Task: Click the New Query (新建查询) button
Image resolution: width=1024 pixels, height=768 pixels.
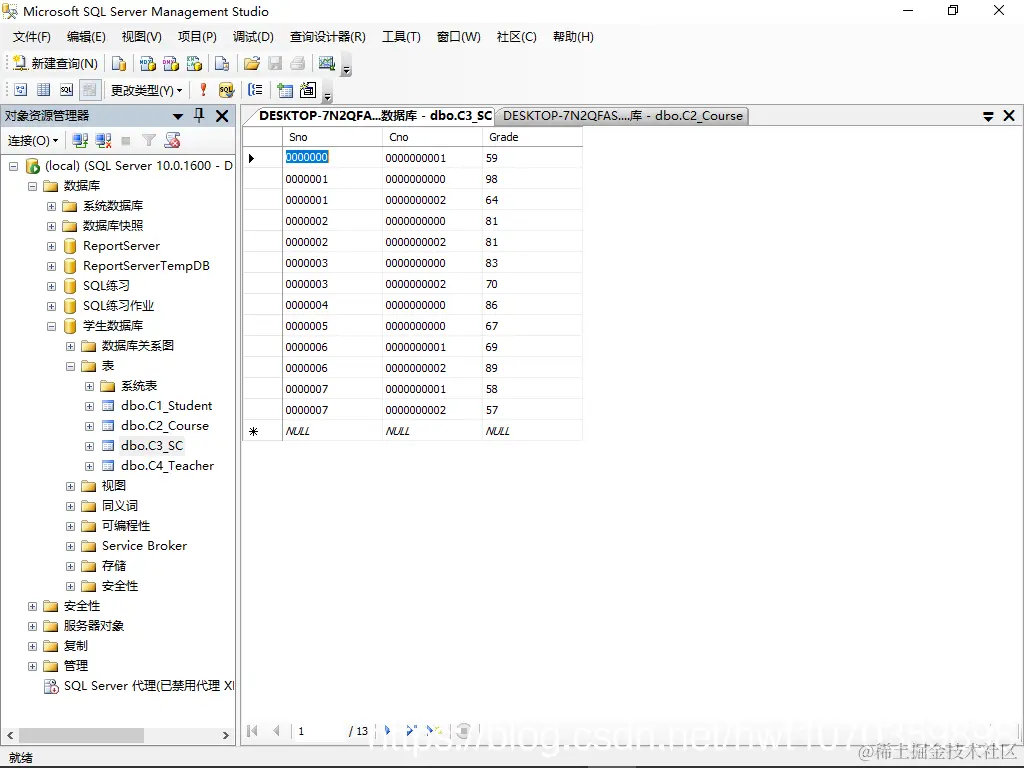Action: tap(56, 63)
